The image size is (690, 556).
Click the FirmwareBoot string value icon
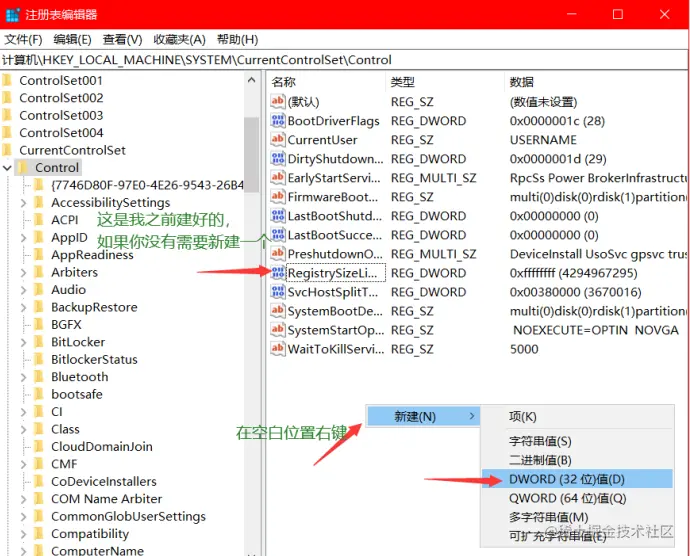(278, 196)
